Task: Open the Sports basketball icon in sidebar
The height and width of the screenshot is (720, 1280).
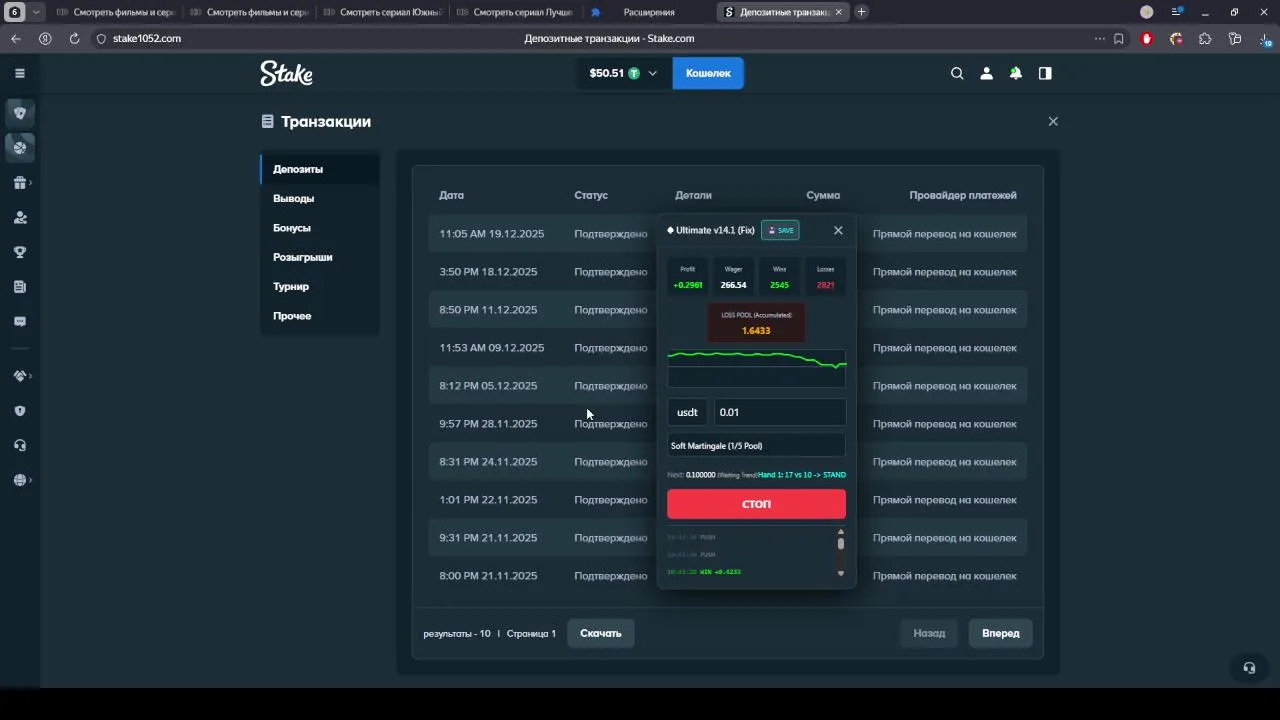Action: (19, 147)
